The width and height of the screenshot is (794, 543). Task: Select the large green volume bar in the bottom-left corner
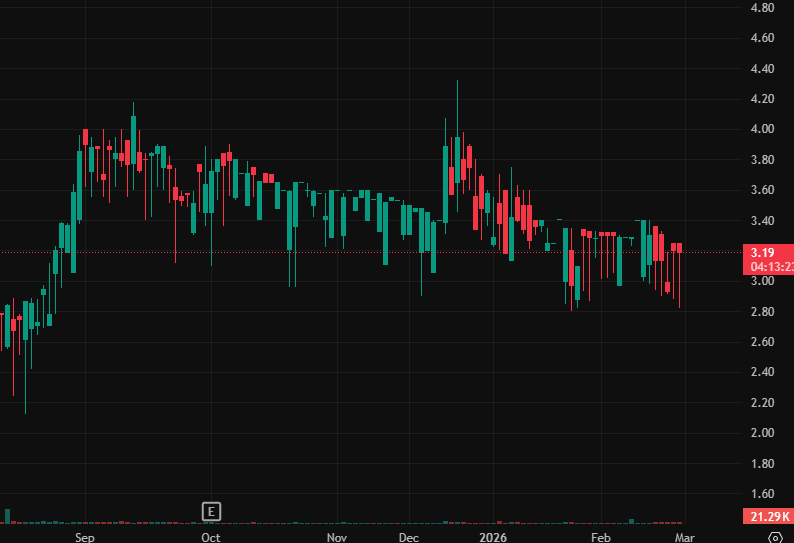click(8, 516)
